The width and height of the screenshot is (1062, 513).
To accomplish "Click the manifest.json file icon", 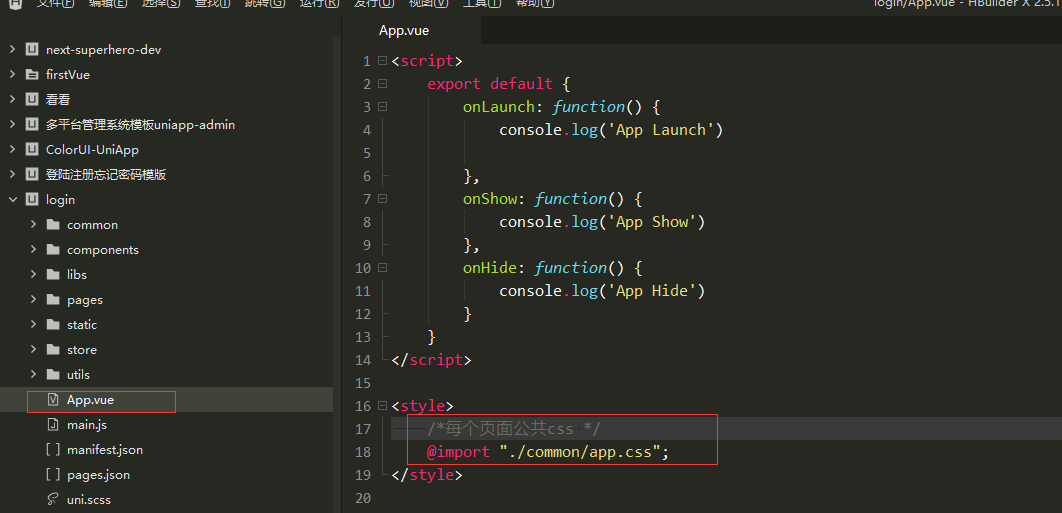I will [x=53, y=450].
